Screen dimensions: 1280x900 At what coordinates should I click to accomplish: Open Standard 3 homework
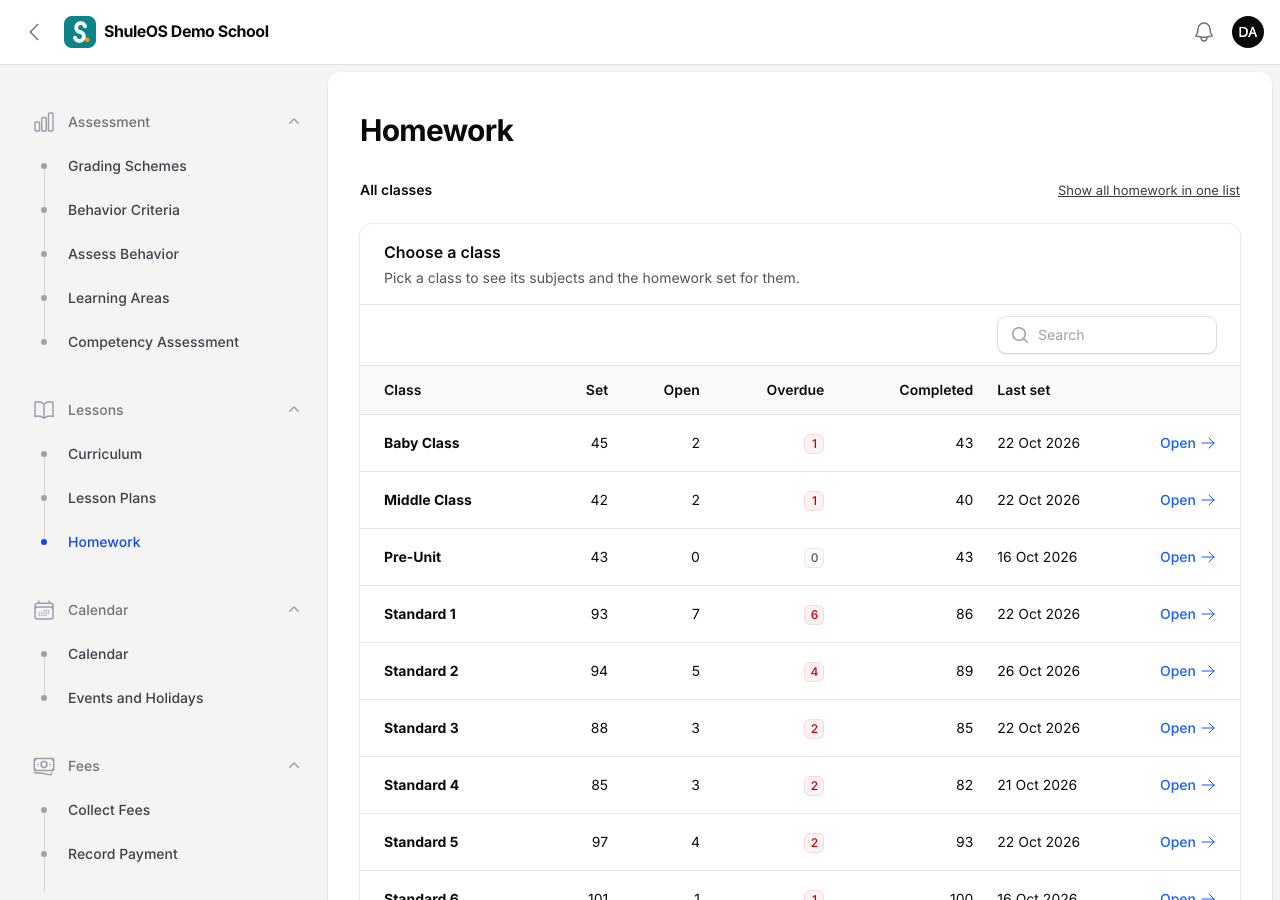click(1188, 728)
